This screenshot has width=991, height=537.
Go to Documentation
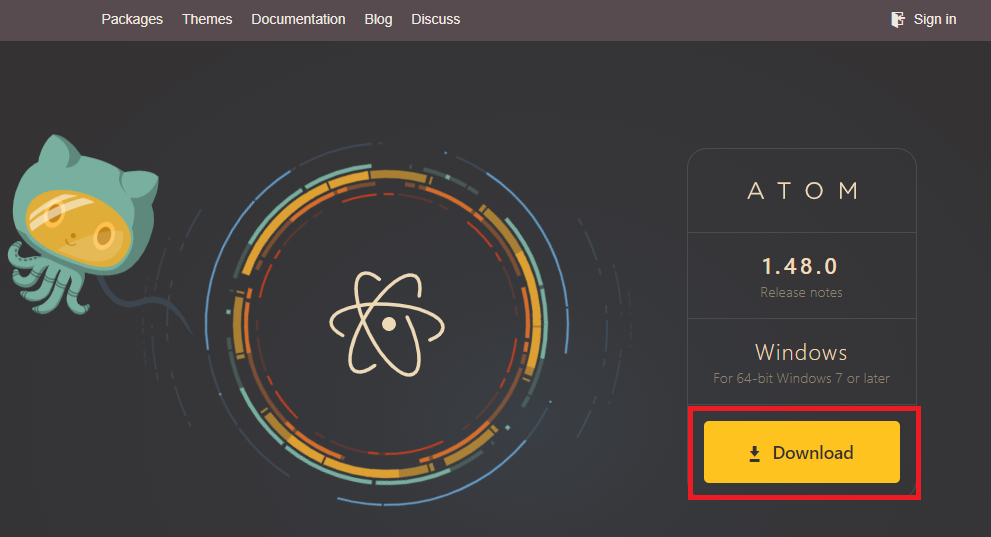(x=298, y=20)
